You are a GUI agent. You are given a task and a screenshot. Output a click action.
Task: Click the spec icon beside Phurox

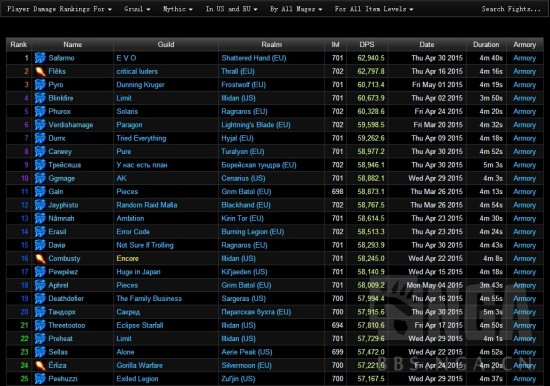pyautogui.click(x=40, y=111)
